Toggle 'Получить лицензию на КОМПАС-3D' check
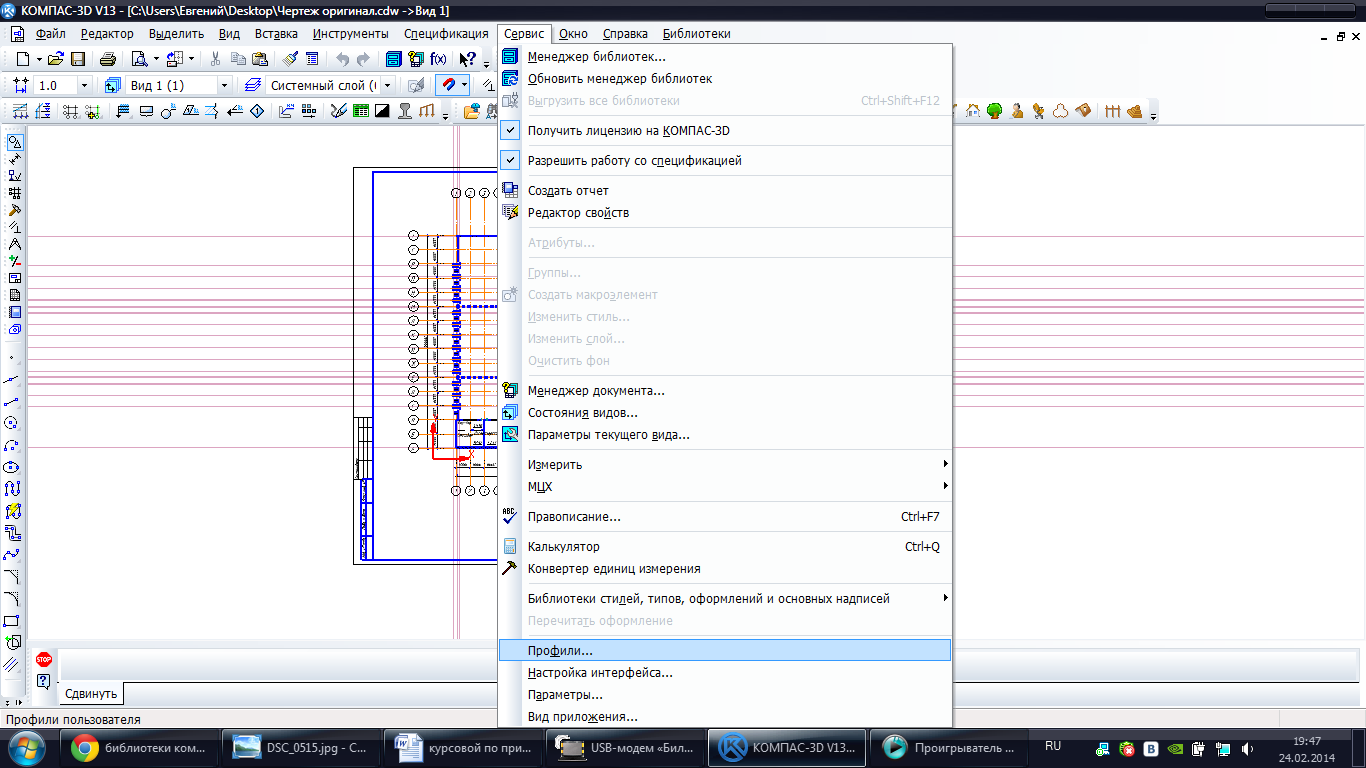 [x=510, y=131]
